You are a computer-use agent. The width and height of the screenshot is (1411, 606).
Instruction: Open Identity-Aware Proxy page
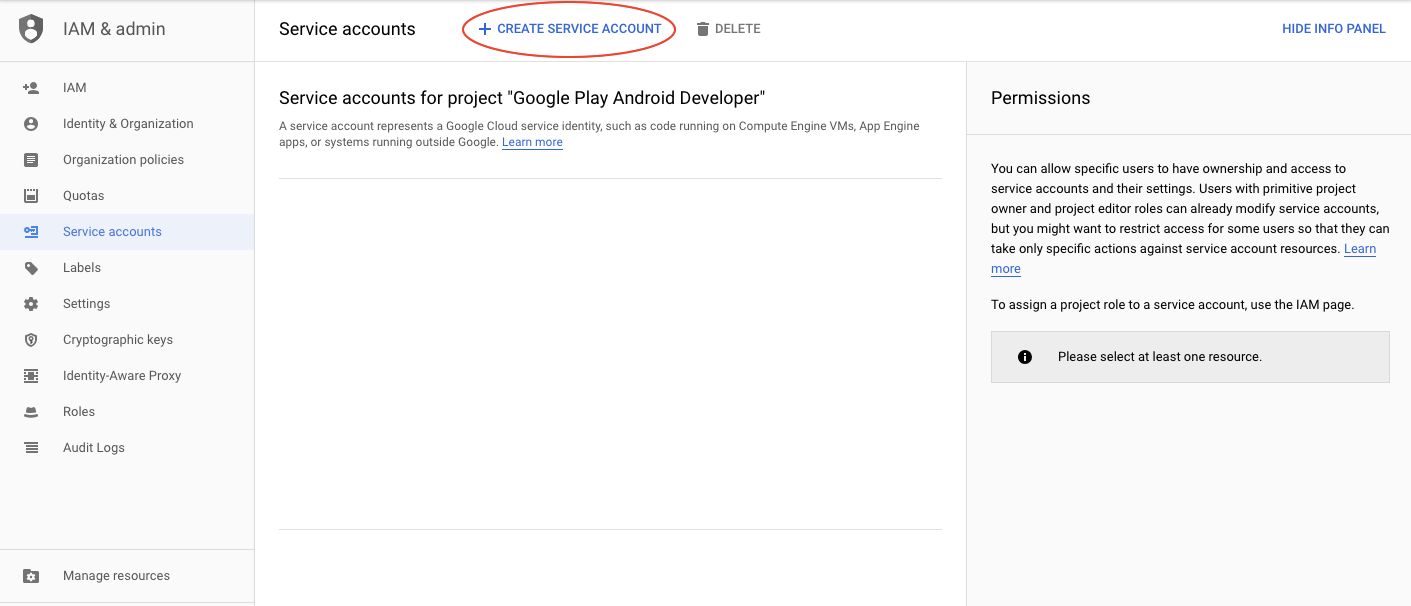(127, 376)
